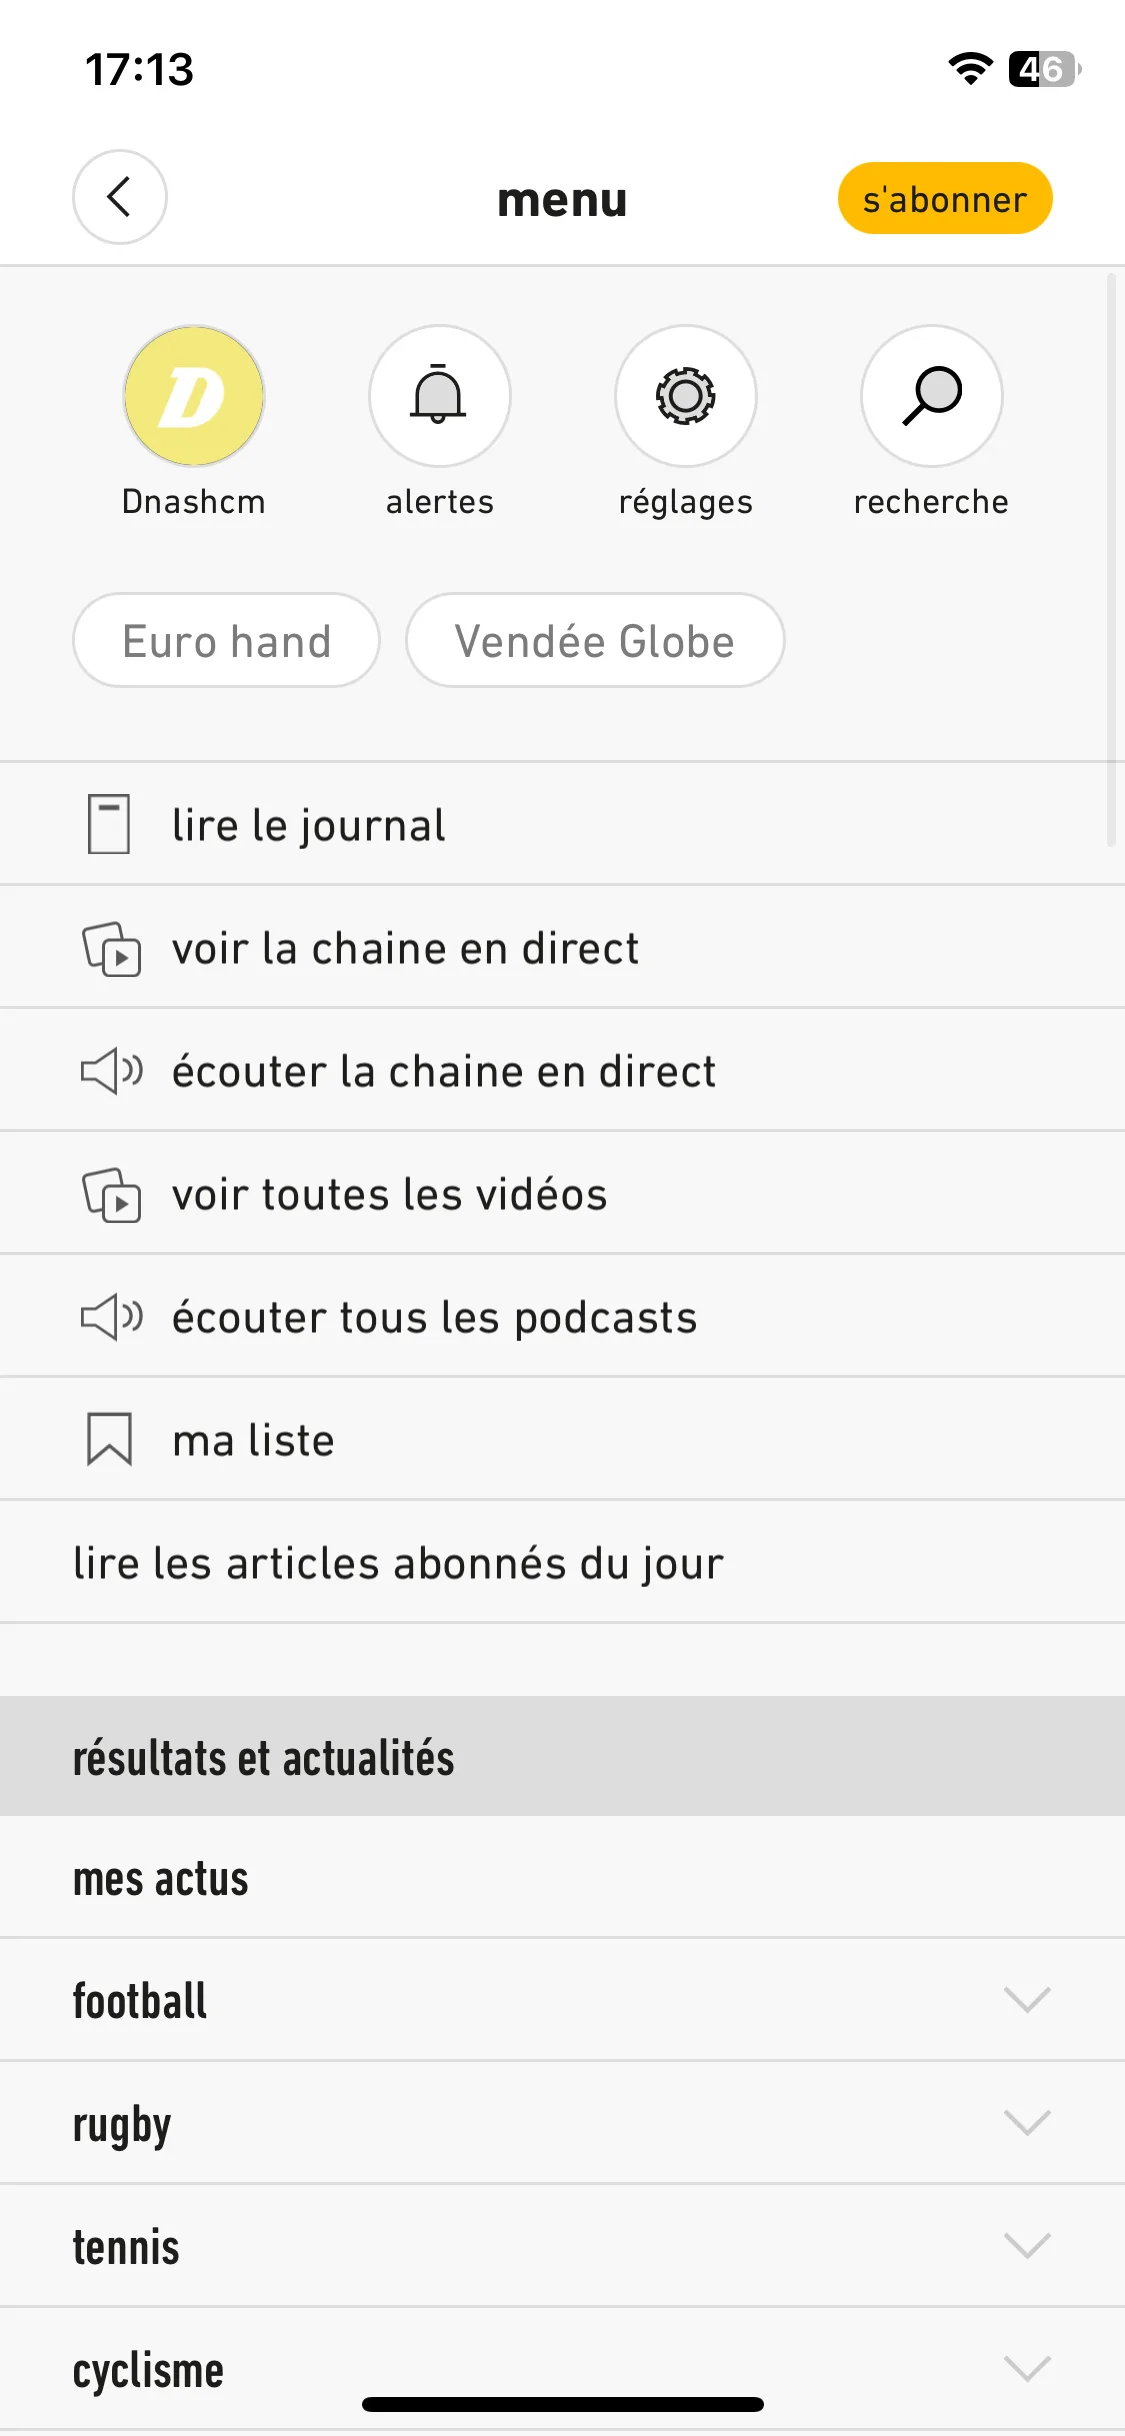The width and height of the screenshot is (1125, 2436).
Task: Select the Euro hand tag
Action: point(227,640)
